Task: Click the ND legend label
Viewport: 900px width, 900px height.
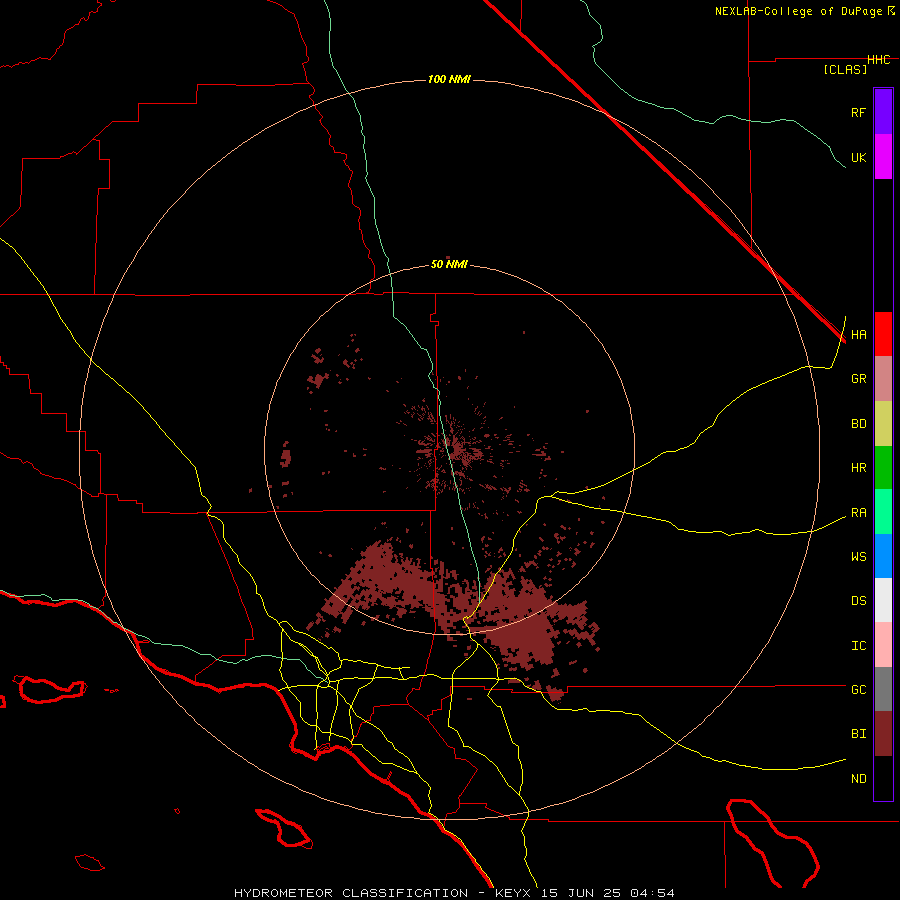Action: coord(858,779)
